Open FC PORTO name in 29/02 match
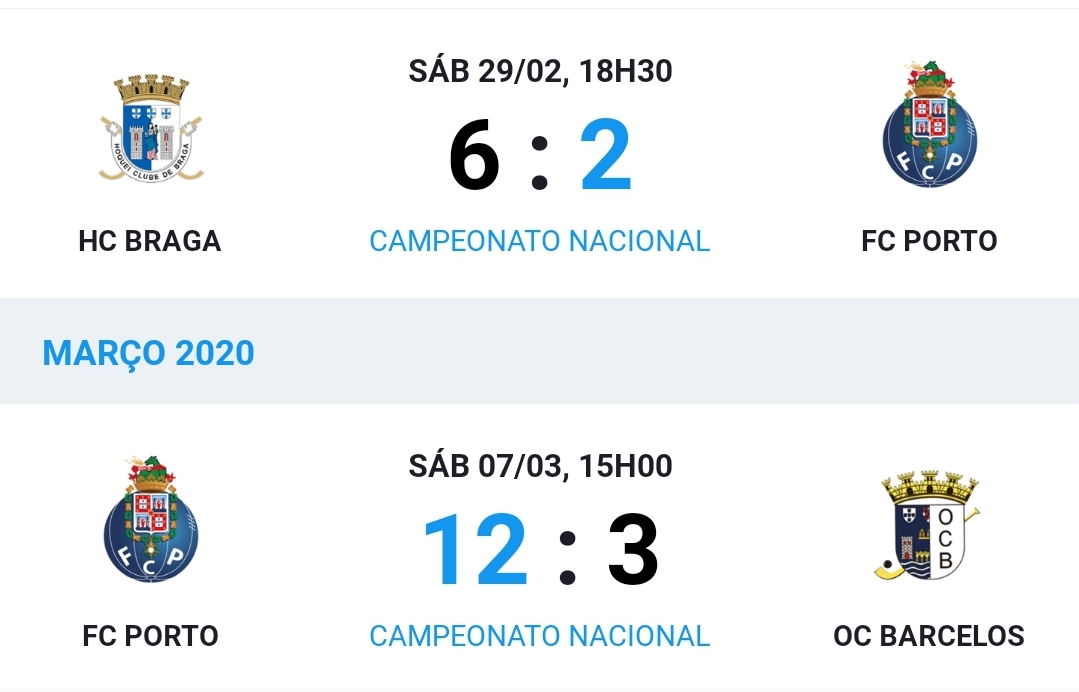Image resolution: width=1079 pixels, height=692 pixels. click(929, 241)
